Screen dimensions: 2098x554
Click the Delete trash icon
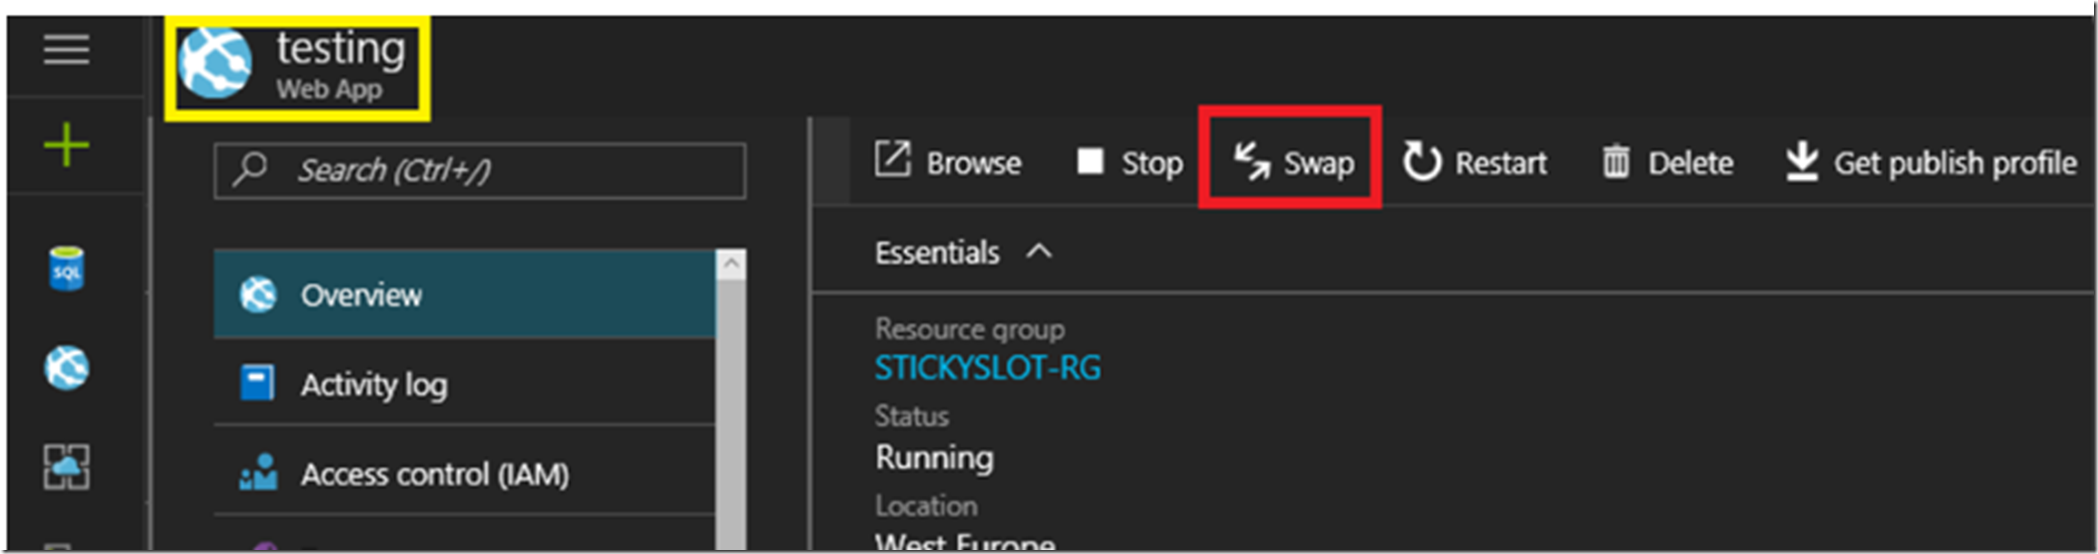click(x=1616, y=161)
